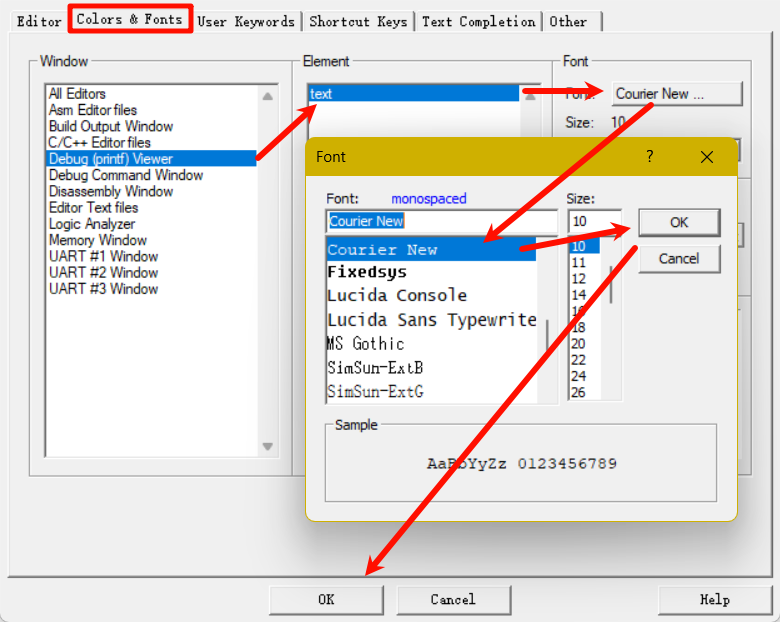Image resolution: width=780 pixels, height=622 pixels.
Task: Select font size 11
Action: click(585, 262)
